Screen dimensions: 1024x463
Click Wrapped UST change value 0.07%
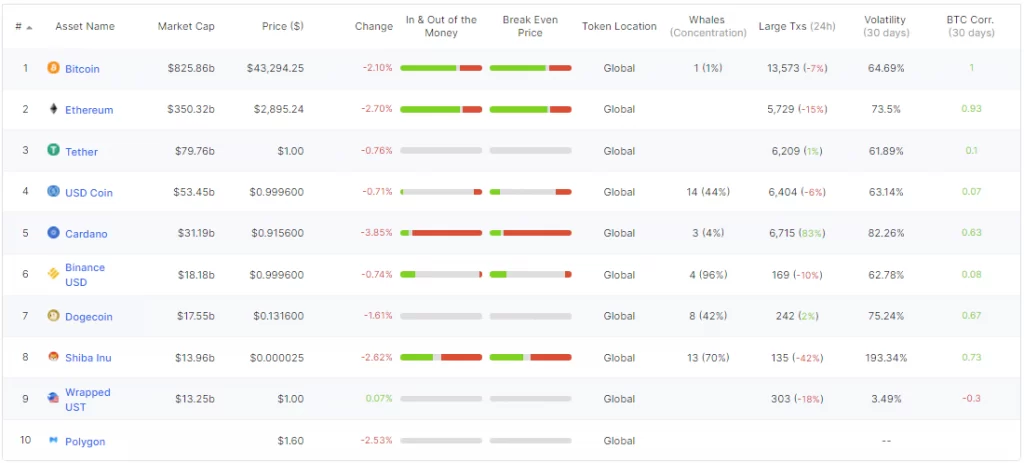[x=379, y=398]
